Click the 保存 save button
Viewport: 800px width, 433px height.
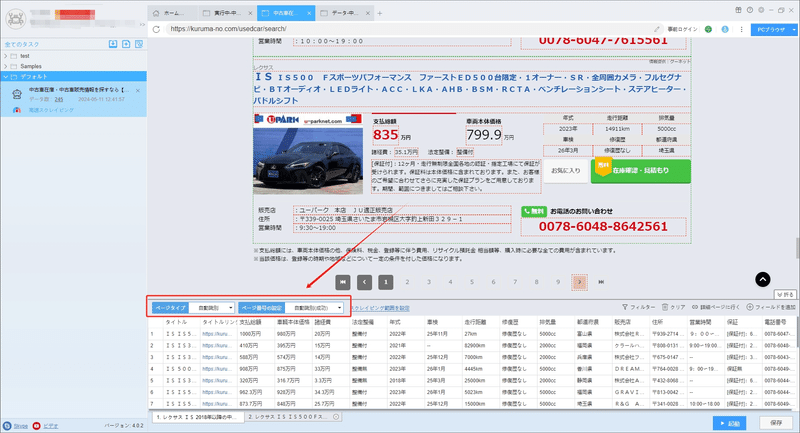pos(776,423)
